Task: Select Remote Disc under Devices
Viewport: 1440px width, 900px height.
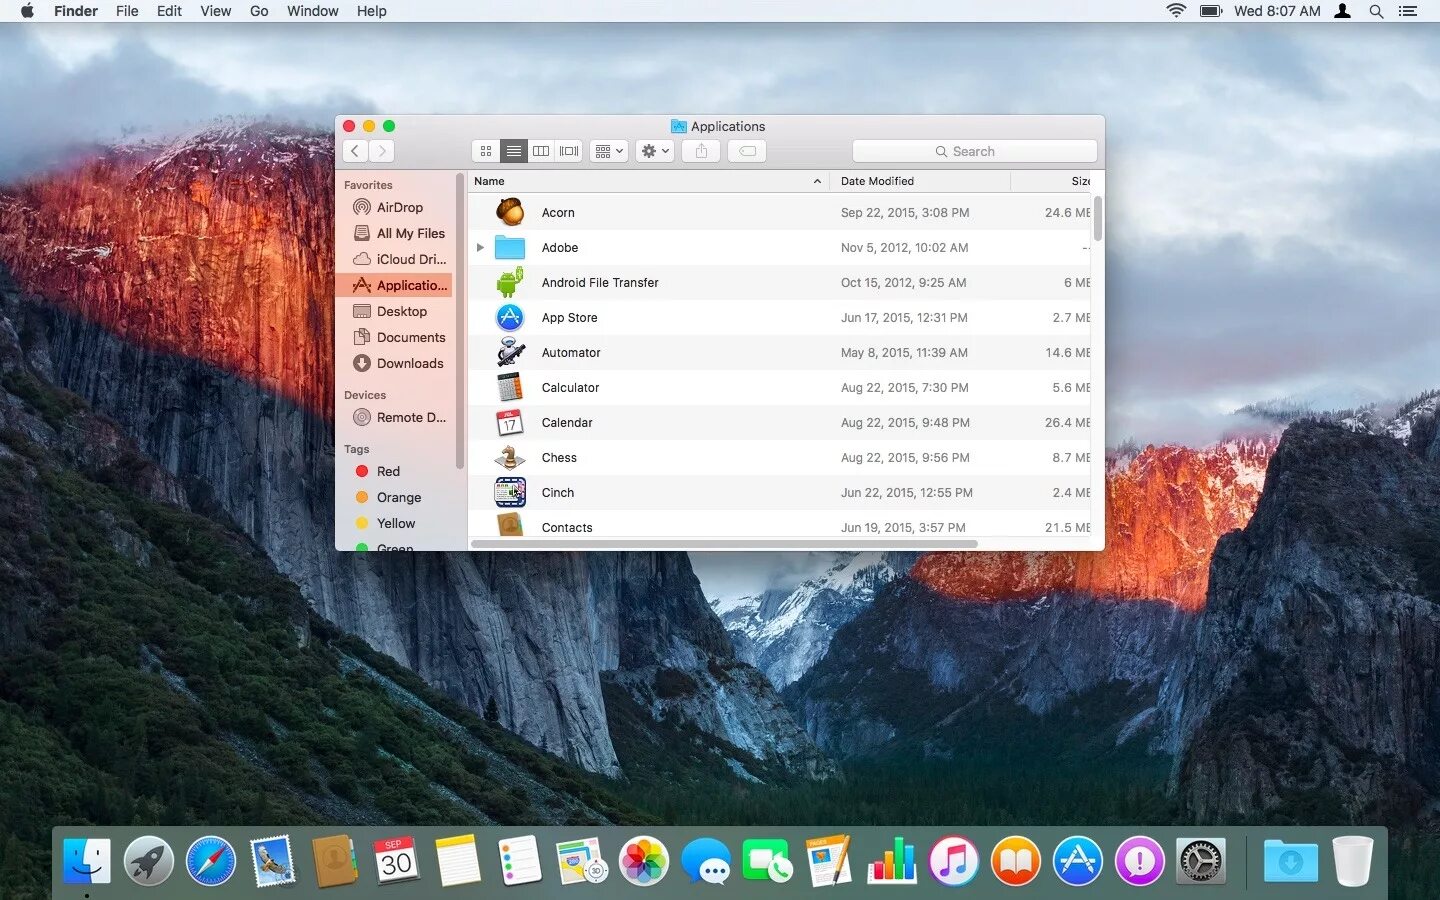Action: pyautogui.click(x=395, y=417)
